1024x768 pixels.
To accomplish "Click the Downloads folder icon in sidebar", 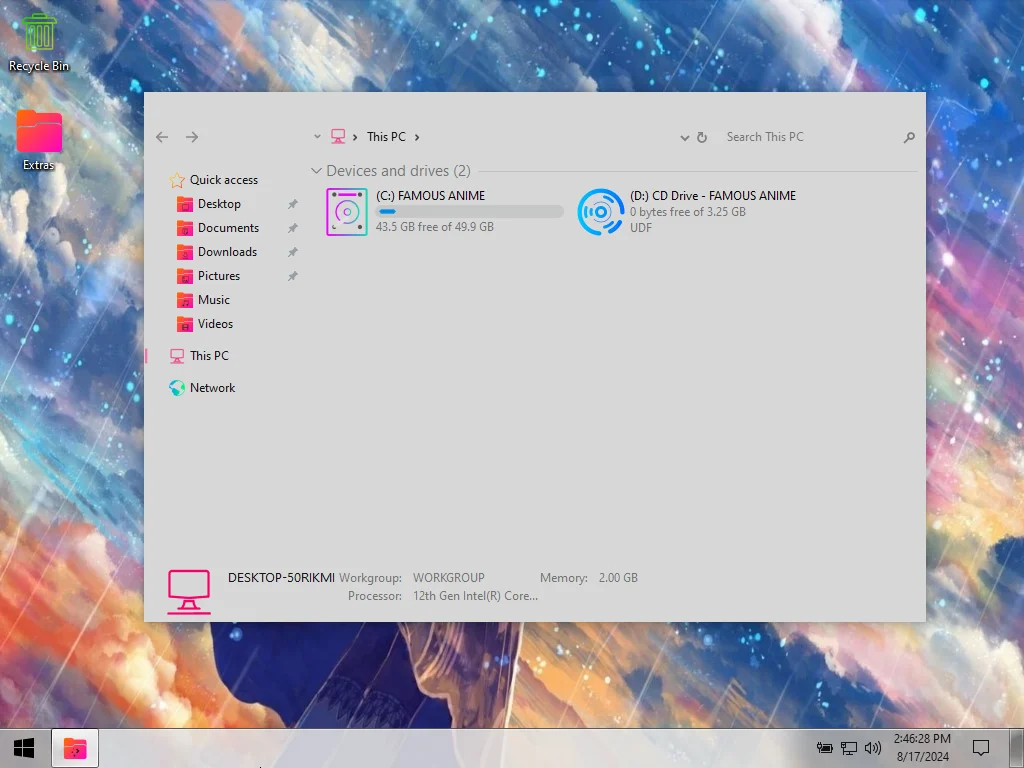I will click(x=185, y=252).
